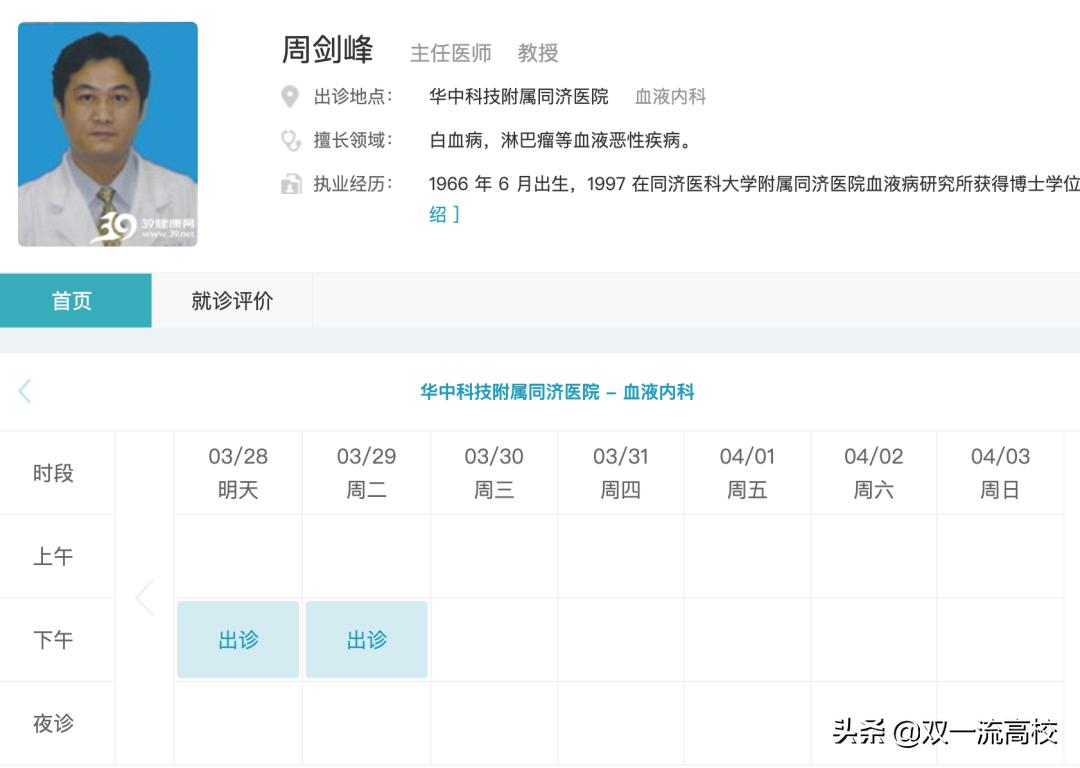Click the previous-week arrow in the schedule table
Image resolution: width=1080 pixels, height=768 pixels.
coord(145,597)
